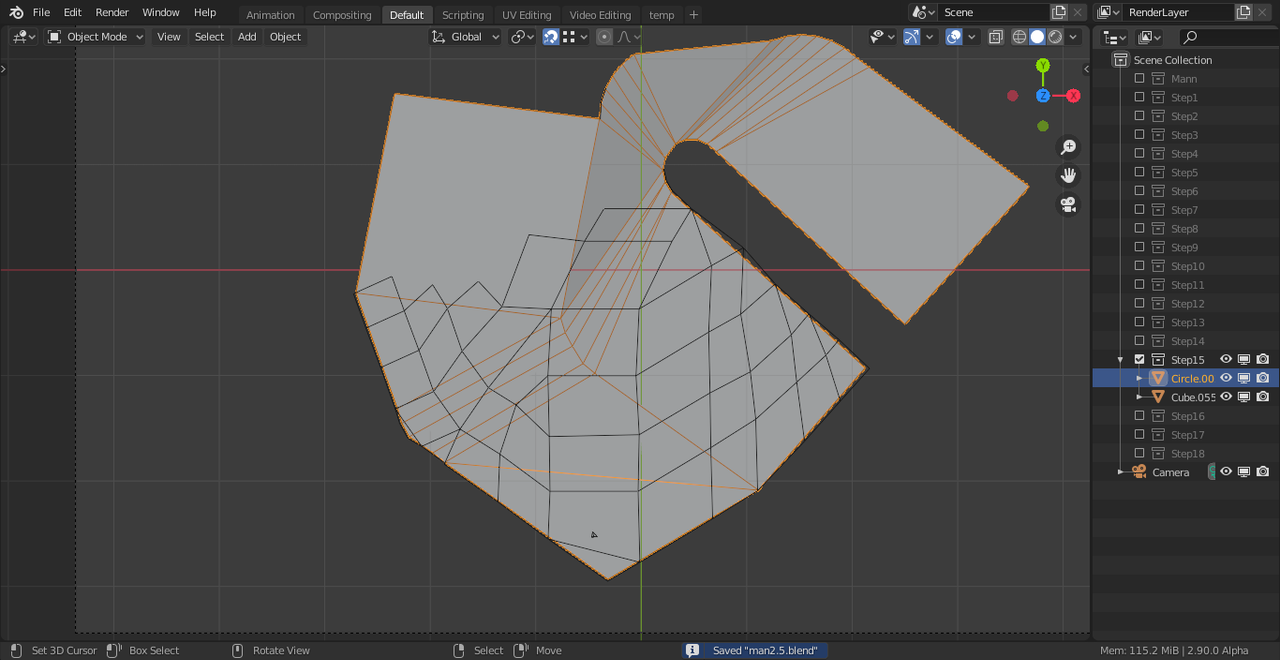This screenshot has height=660, width=1280.
Task: Toggle proportional editing
Action: 604,37
